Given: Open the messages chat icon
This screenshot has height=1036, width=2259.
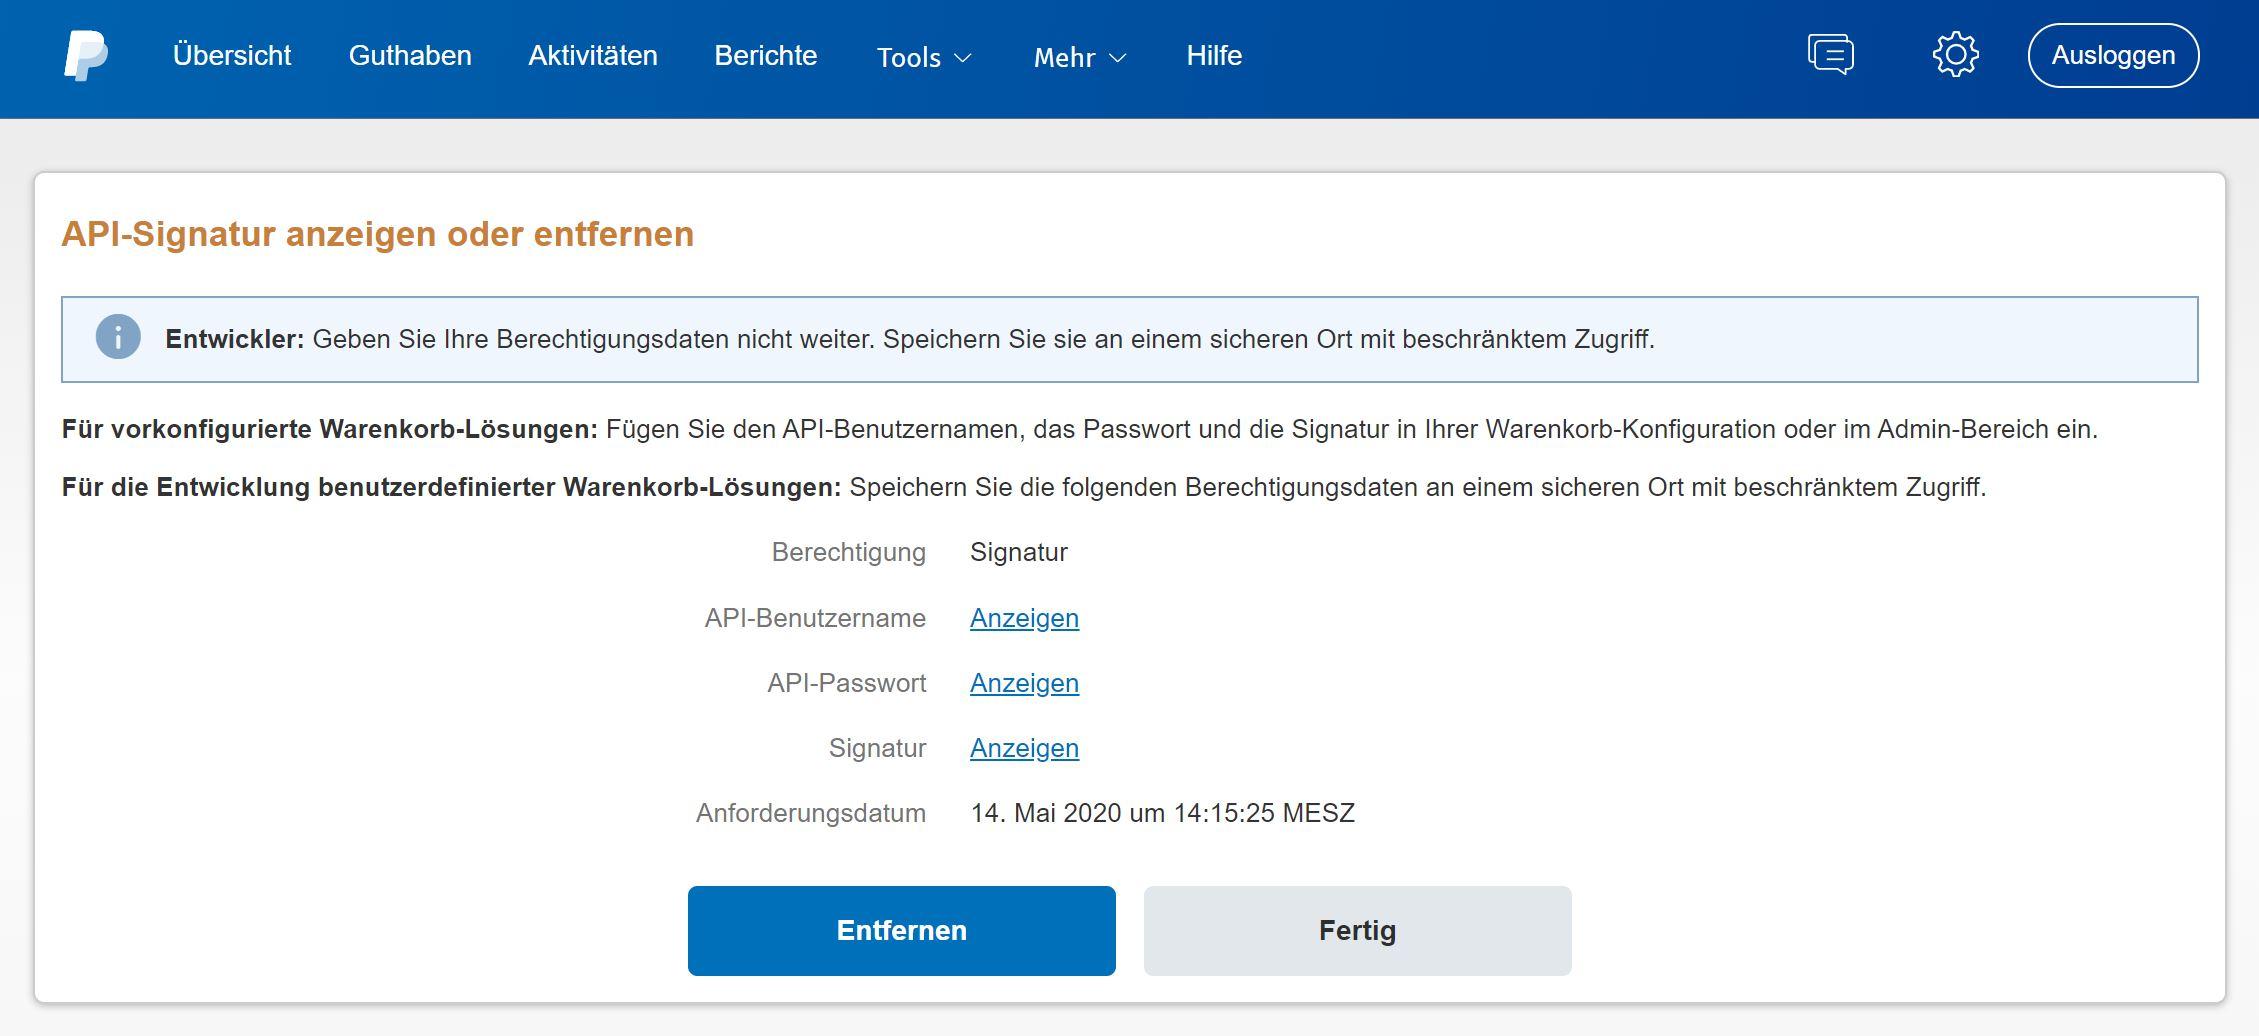Looking at the screenshot, I should point(1831,55).
